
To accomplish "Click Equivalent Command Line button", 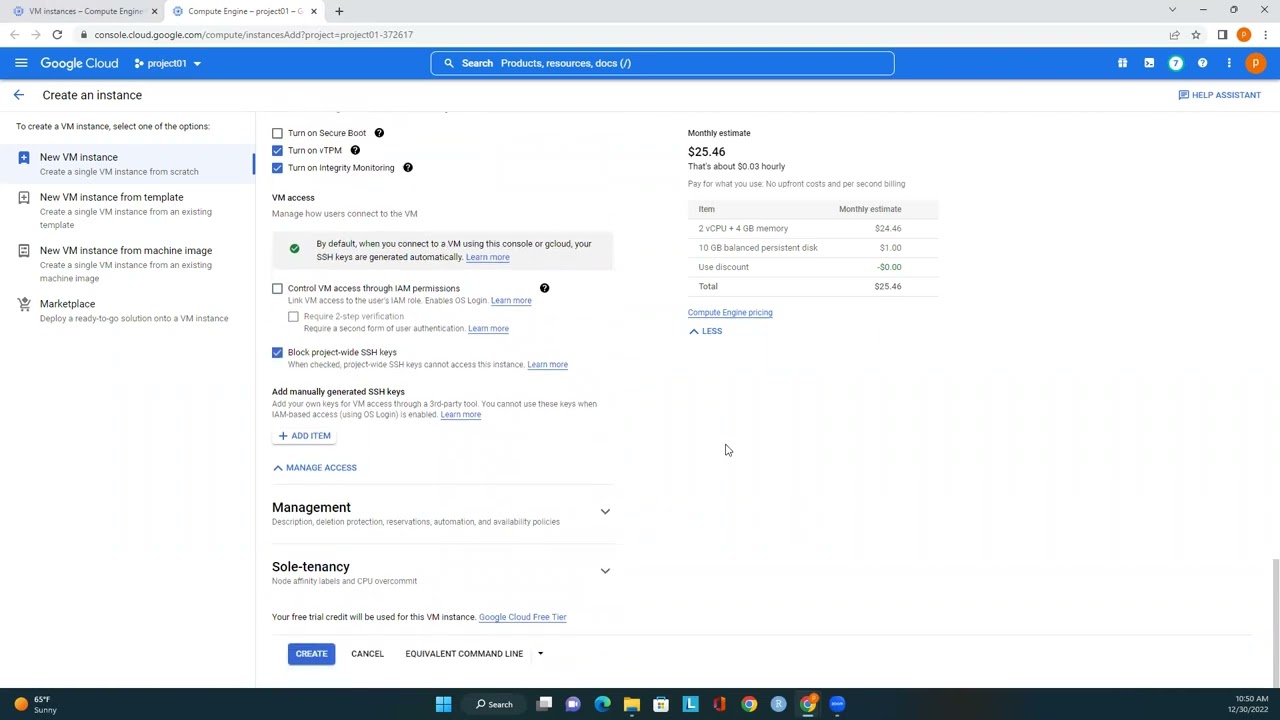I will click(x=464, y=654).
